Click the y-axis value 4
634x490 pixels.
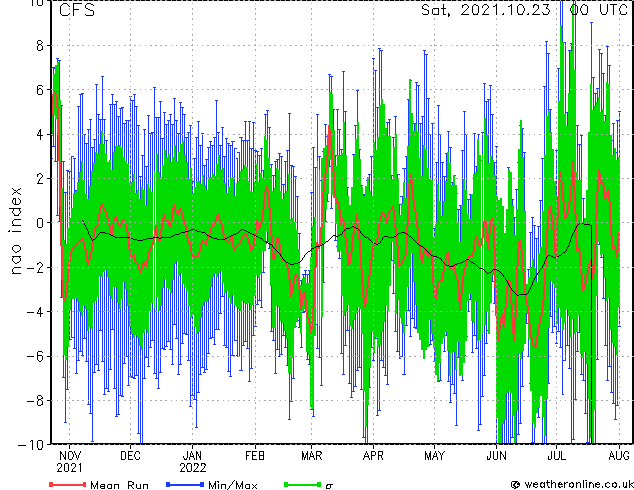point(40,135)
